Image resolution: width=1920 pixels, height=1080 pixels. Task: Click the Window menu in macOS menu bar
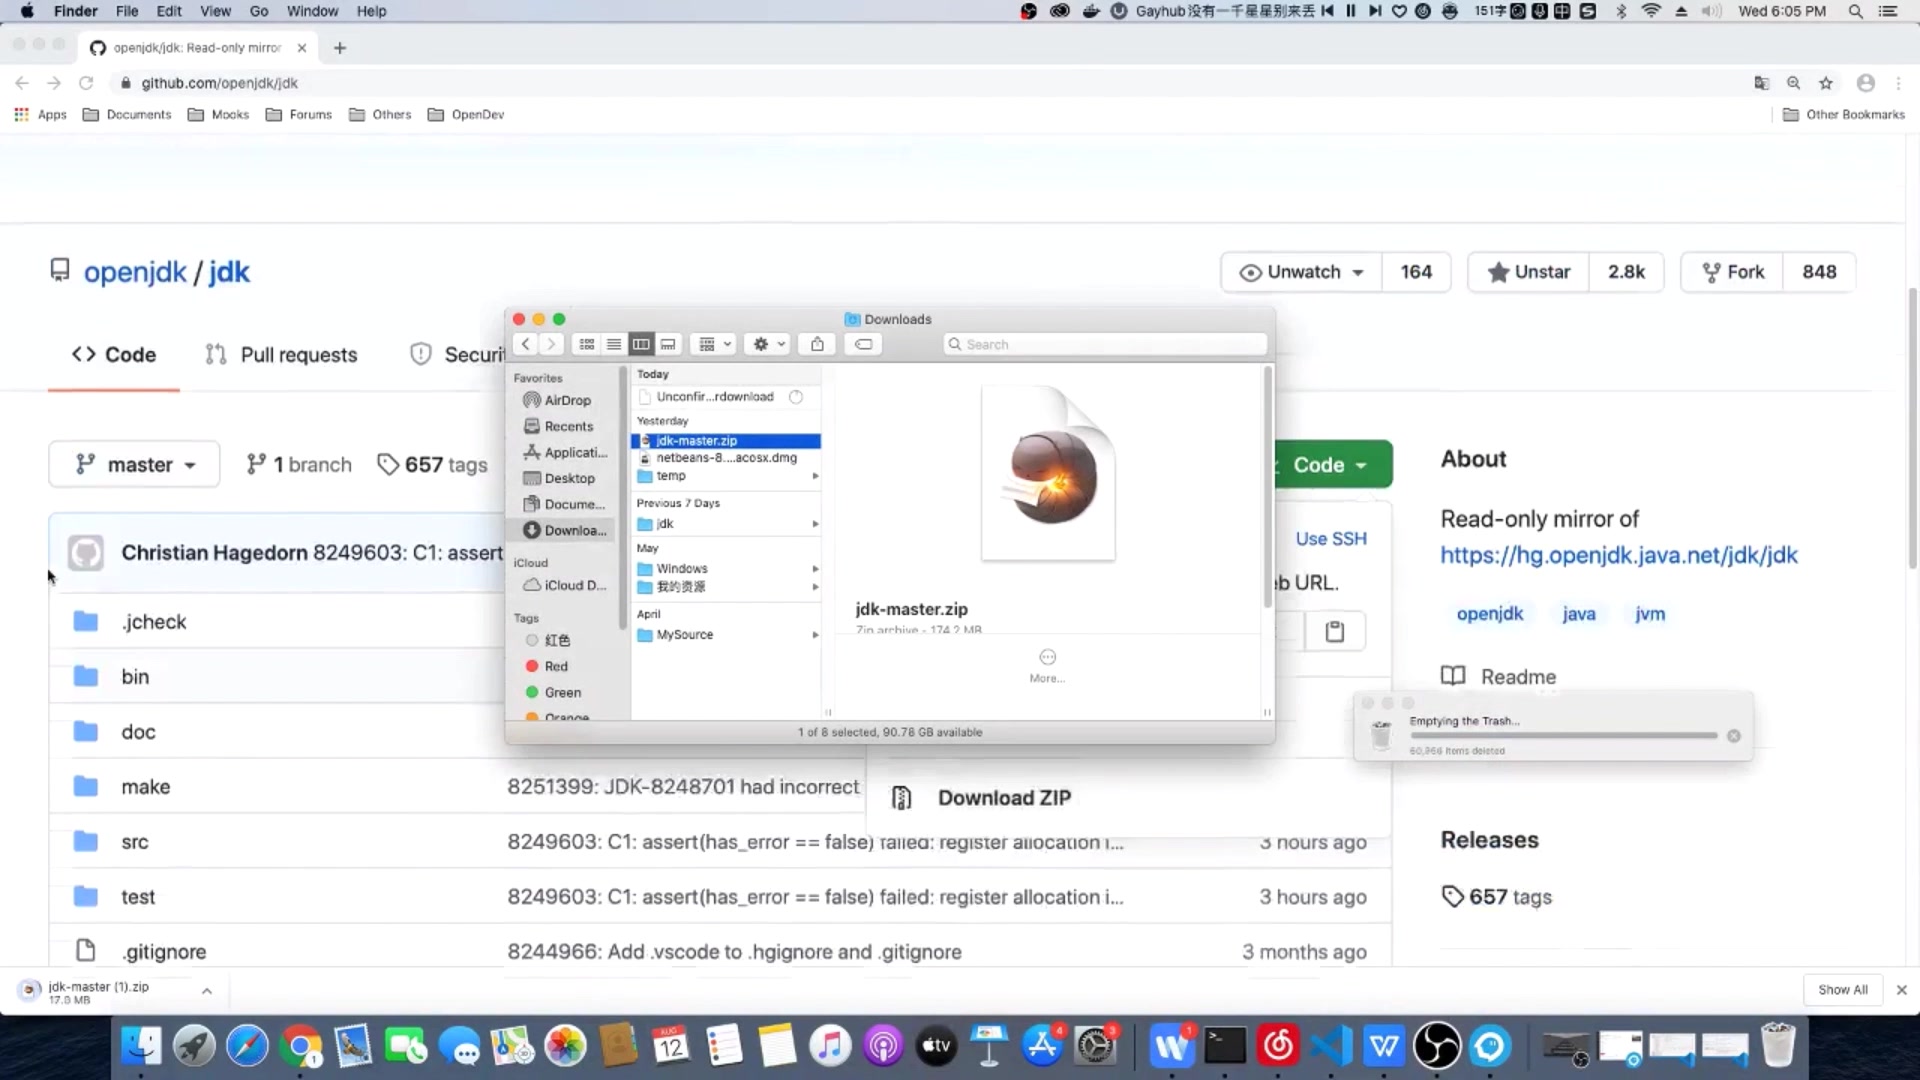[x=313, y=11]
